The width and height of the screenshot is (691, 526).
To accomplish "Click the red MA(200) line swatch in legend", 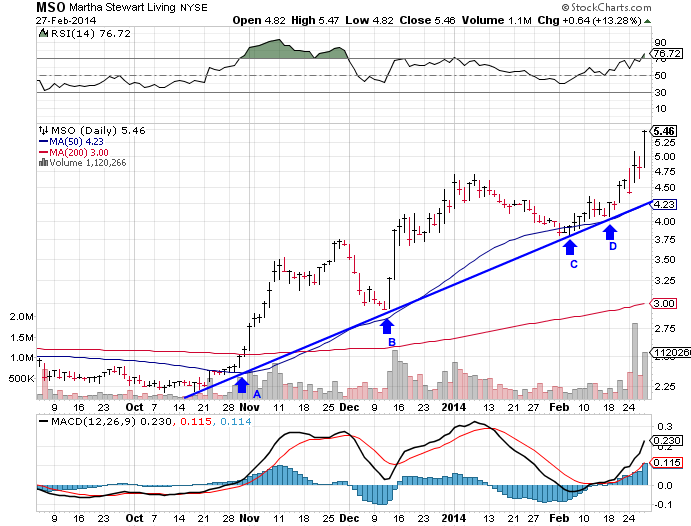I will tap(44, 152).
